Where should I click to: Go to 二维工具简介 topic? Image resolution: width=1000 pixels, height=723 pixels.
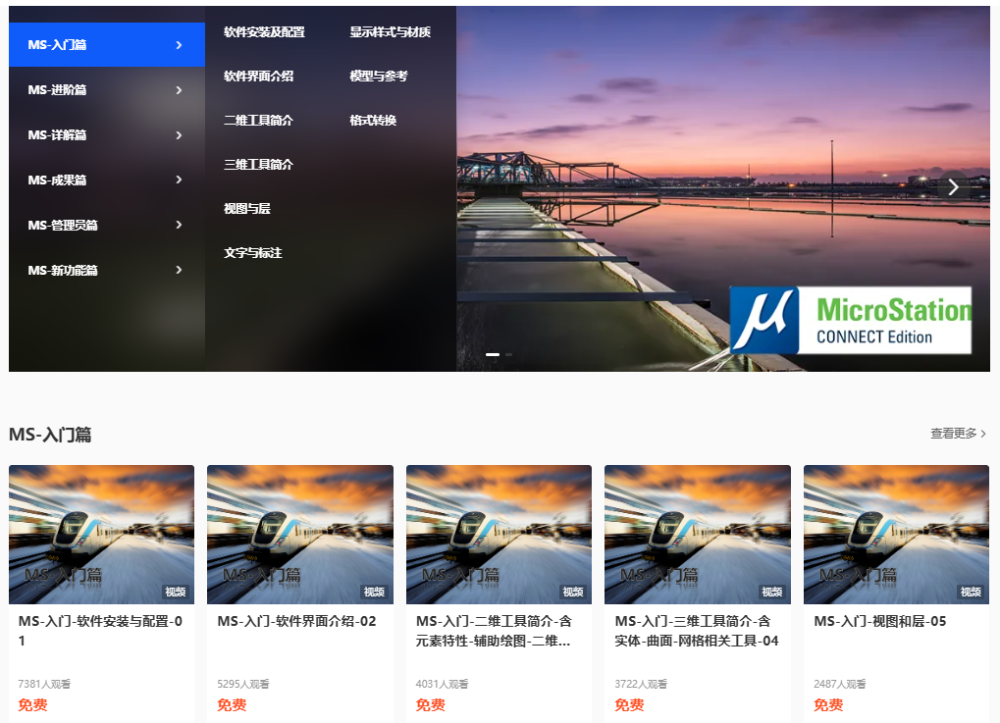258,120
